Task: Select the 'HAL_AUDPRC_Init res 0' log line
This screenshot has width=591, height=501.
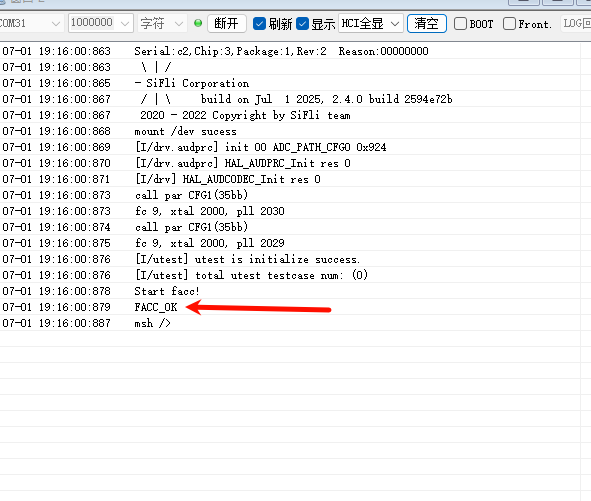Action: pos(243,163)
